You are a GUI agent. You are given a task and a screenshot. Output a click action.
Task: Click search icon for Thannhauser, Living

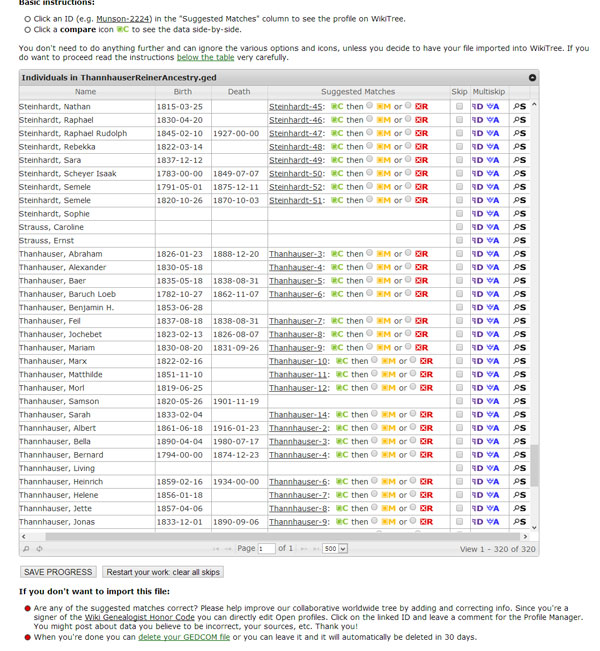pyautogui.click(x=519, y=468)
